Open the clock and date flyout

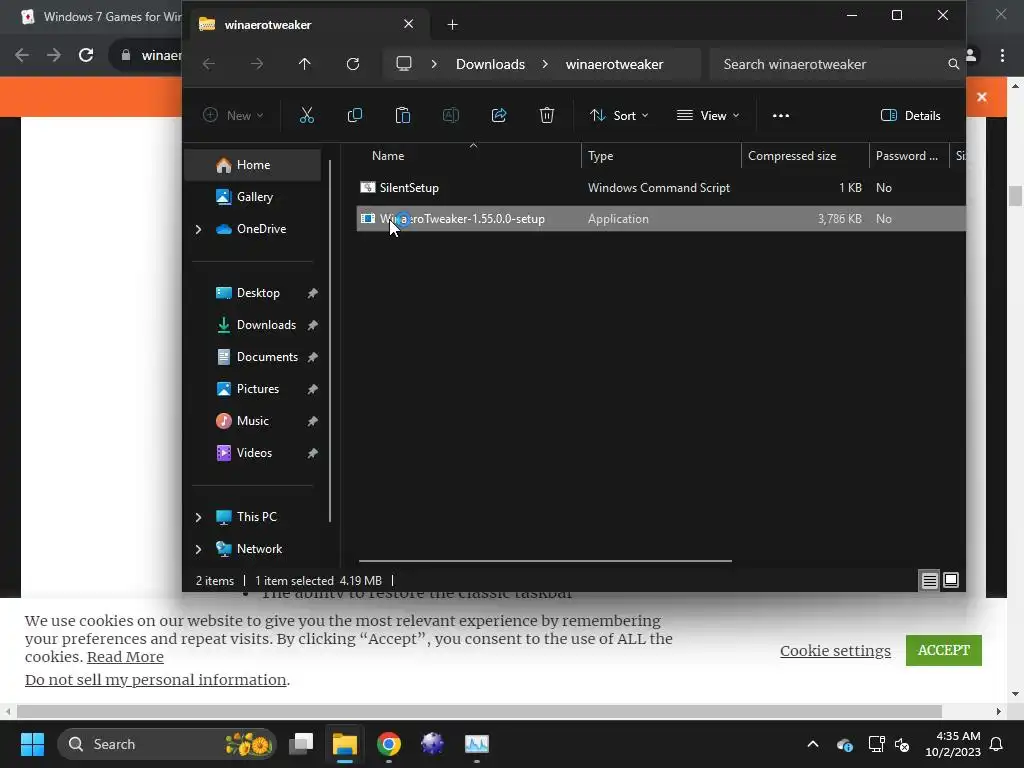[x=953, y=744]
